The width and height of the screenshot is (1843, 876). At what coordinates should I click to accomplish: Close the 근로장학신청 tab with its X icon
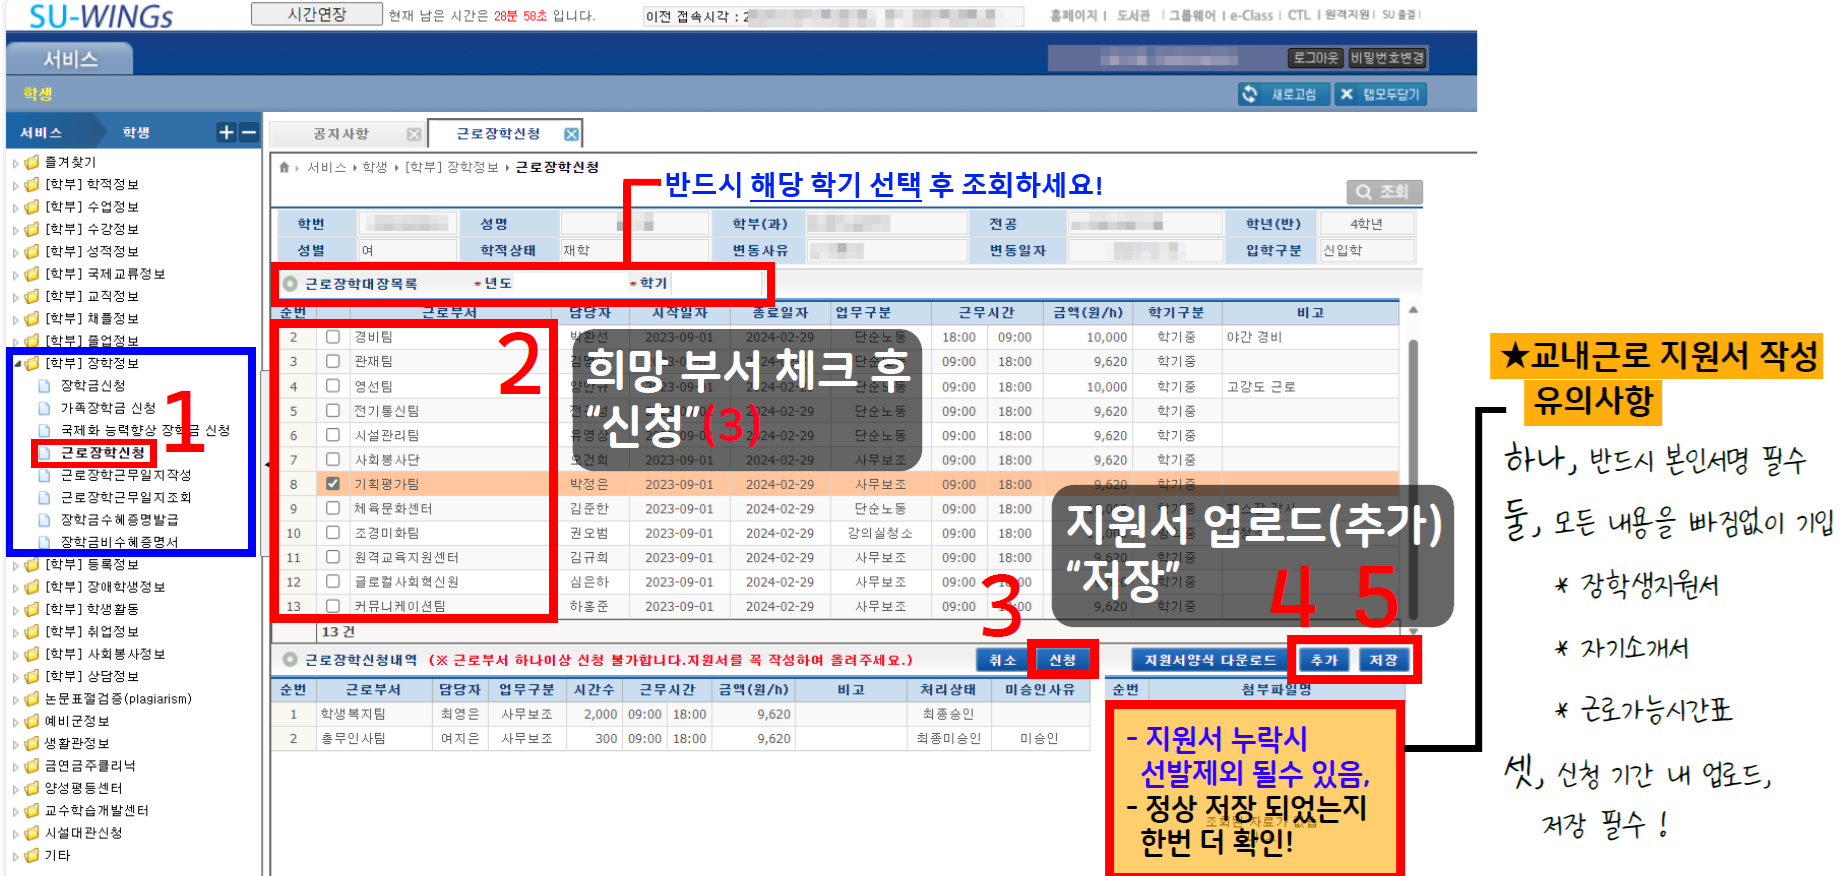pos(571,134)
